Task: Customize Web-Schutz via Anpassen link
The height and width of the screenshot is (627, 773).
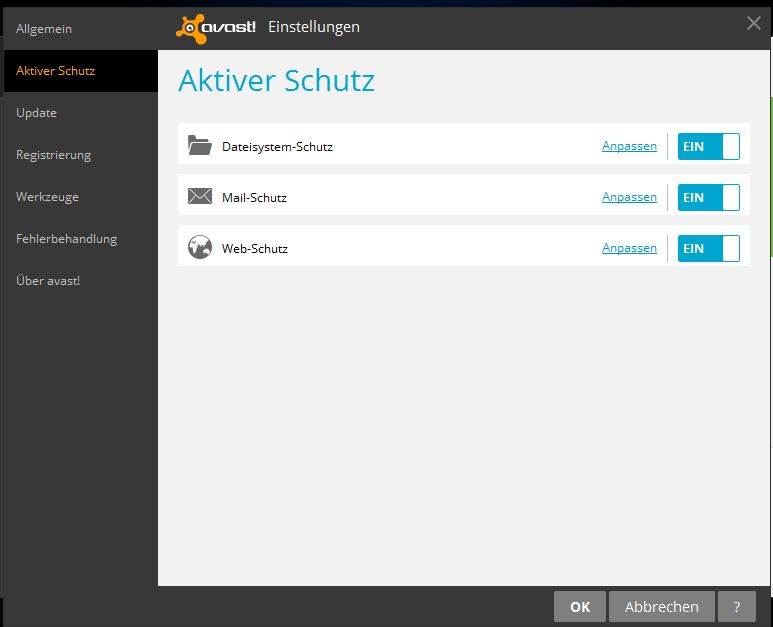Action: (x=629, y=247)
